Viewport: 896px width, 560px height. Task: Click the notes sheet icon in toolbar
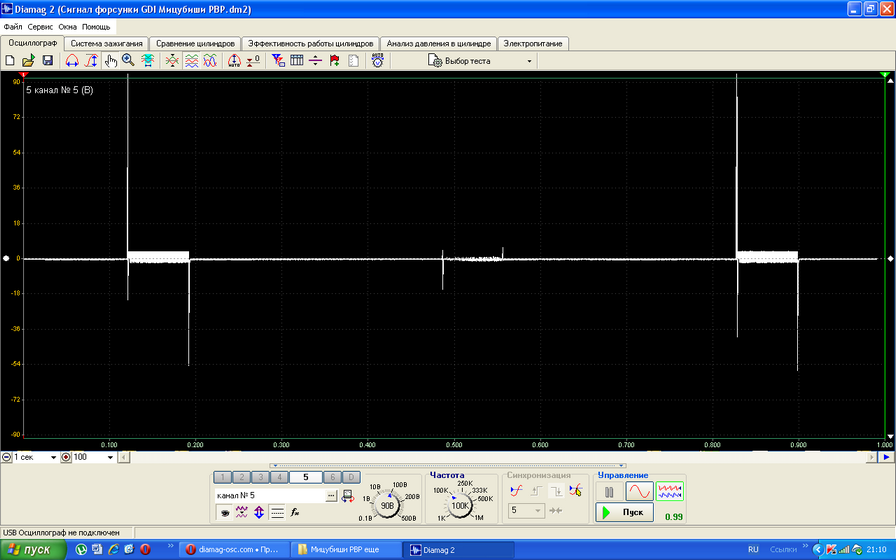(353, 61)
